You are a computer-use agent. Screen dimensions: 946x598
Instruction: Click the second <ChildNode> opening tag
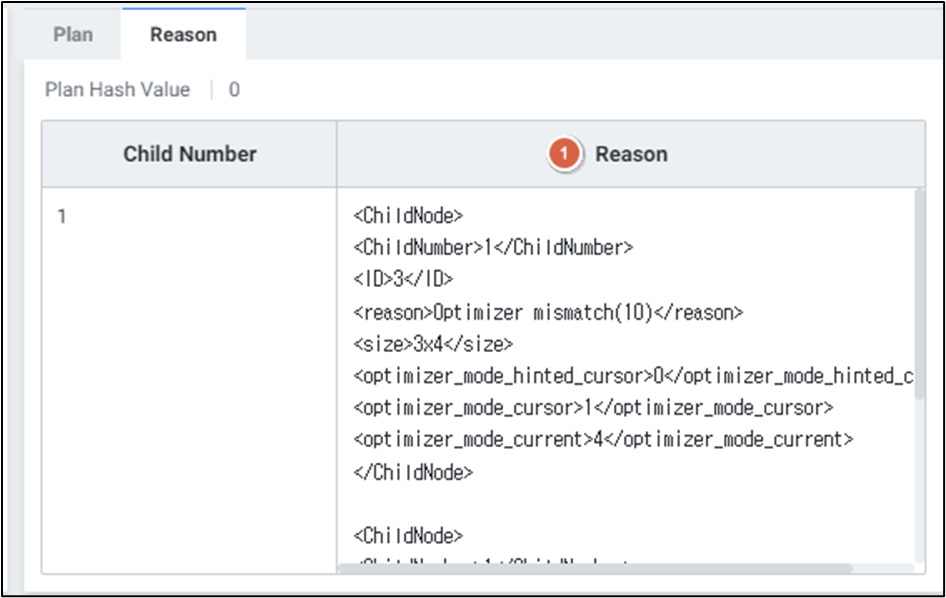coord(408,536)
